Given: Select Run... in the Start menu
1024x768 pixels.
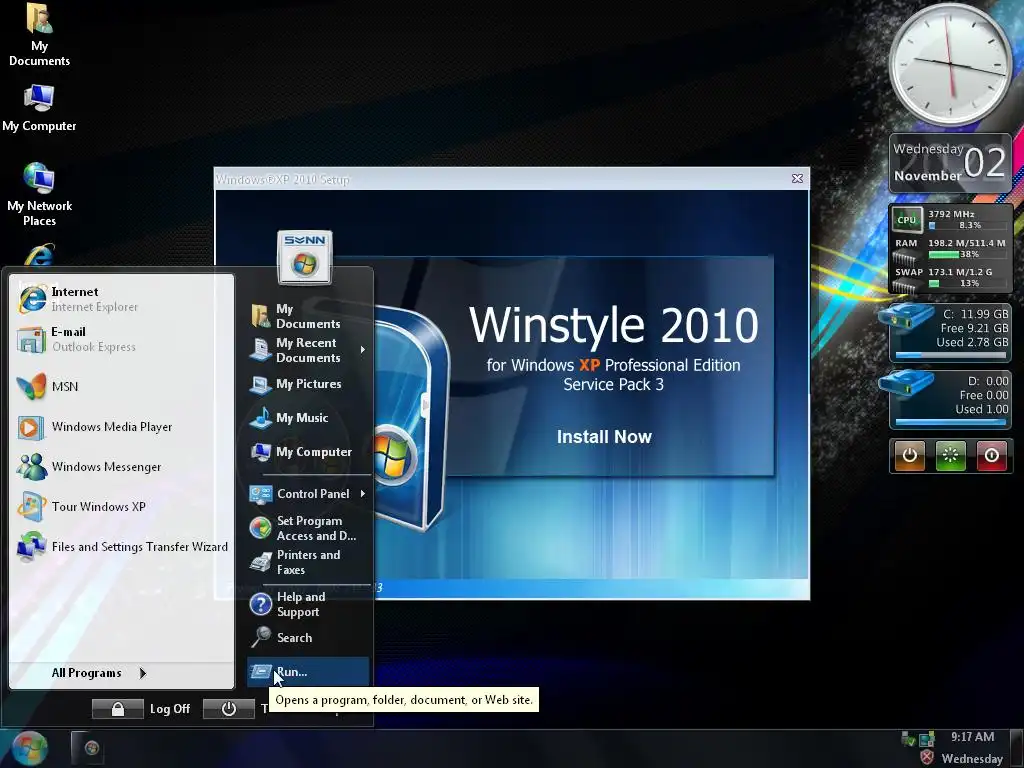Looking at the screenshot, I should tap(308, 671).
